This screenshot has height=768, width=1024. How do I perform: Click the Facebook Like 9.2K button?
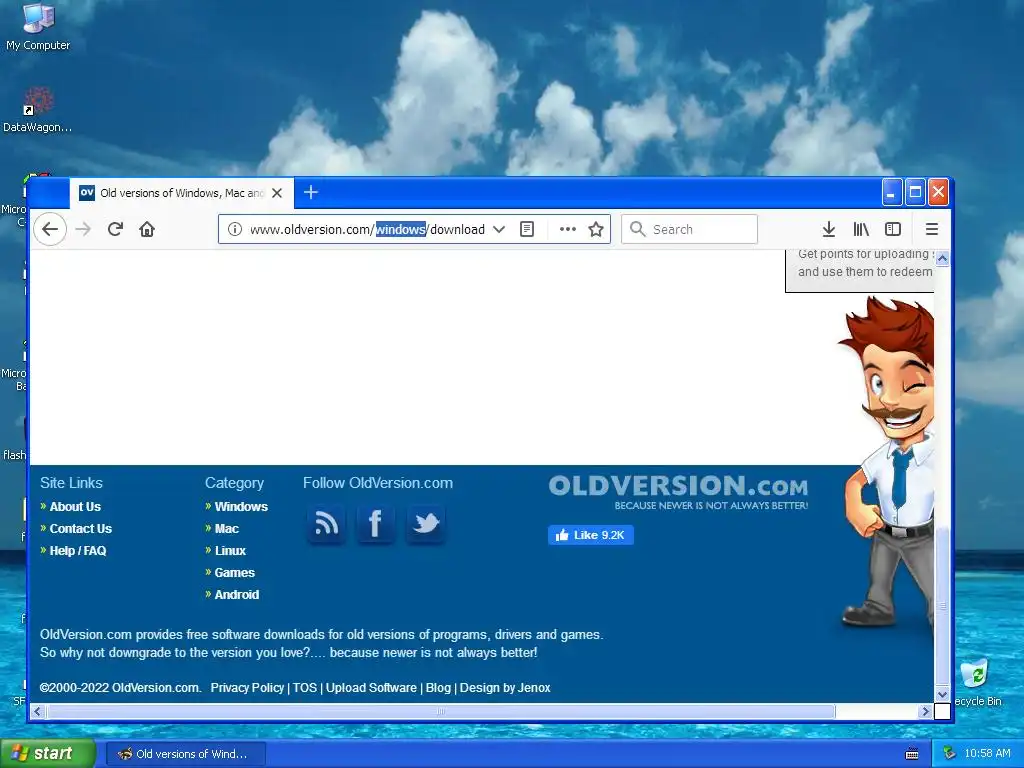tap(591, 535)
